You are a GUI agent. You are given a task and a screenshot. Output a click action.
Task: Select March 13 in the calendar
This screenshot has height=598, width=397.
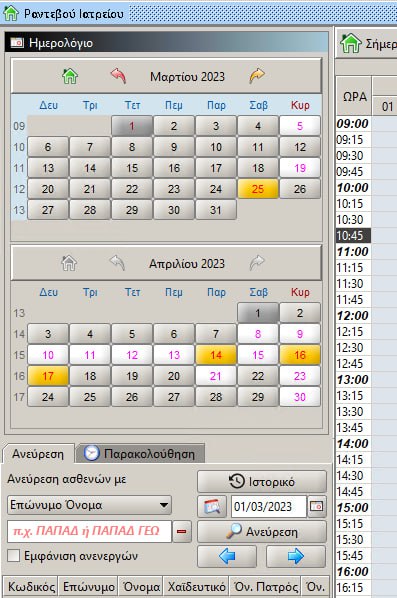point(48,168)
